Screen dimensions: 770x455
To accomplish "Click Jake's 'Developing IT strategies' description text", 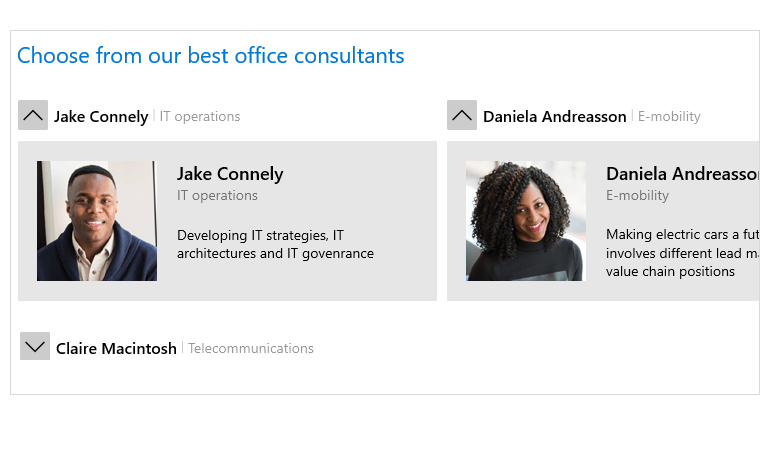I will pos(275,244).
